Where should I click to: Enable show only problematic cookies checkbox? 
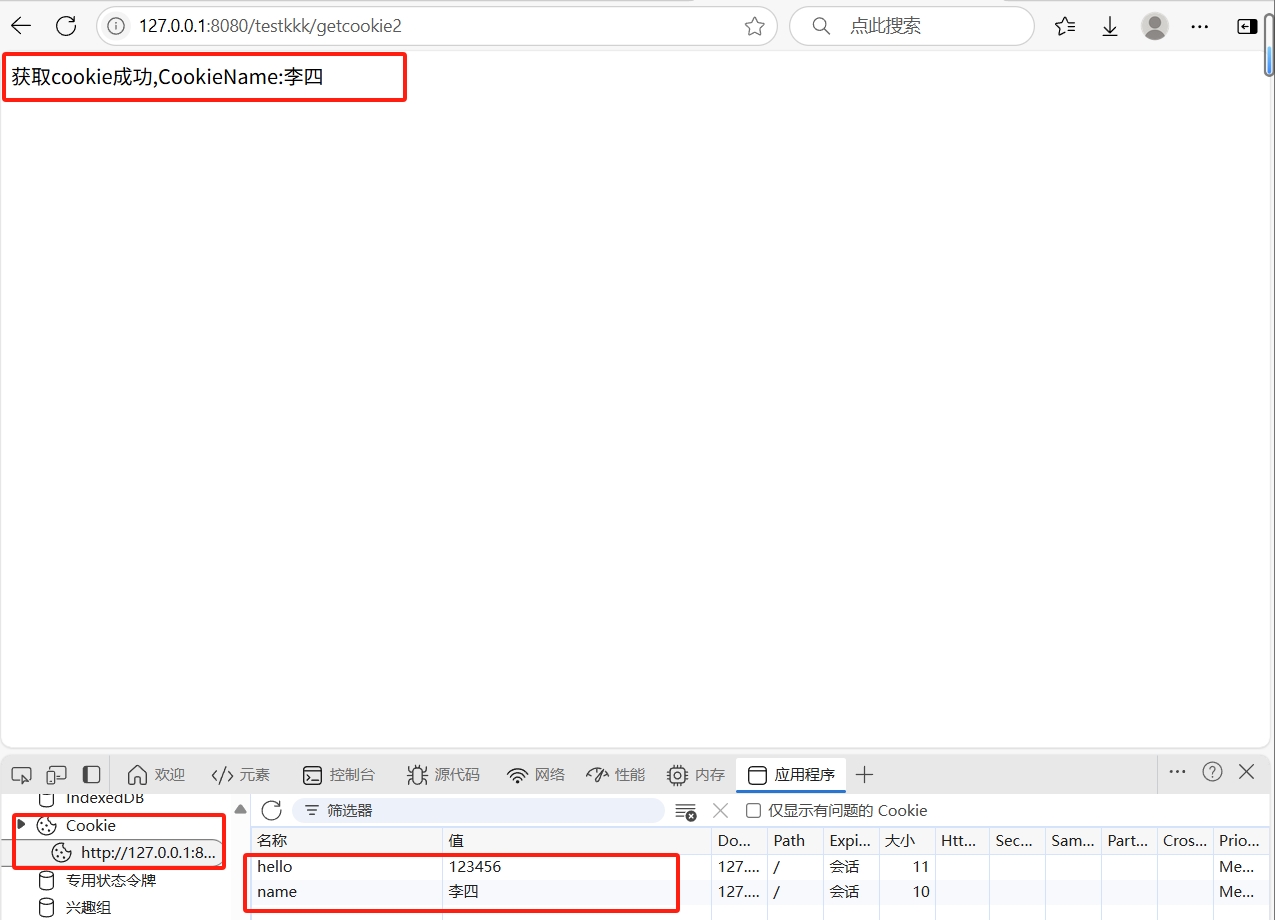tap(754, 810)
